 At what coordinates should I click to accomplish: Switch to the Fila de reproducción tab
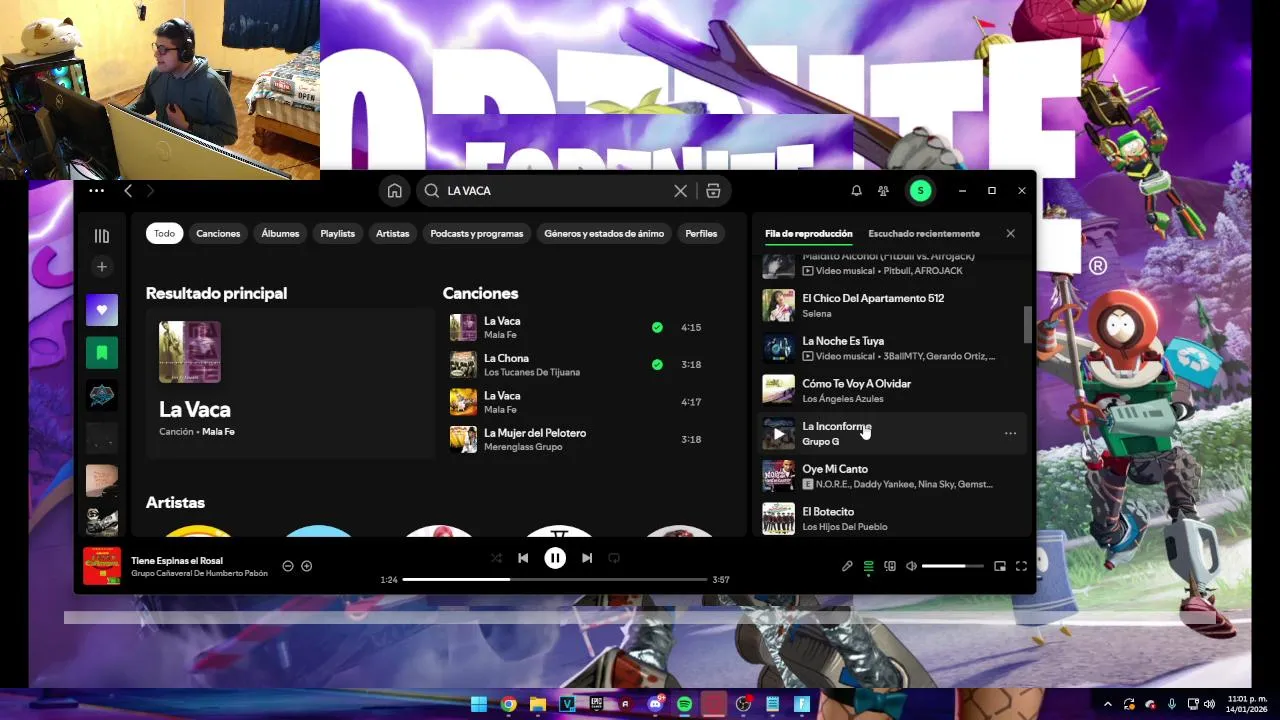coord(809,234)
